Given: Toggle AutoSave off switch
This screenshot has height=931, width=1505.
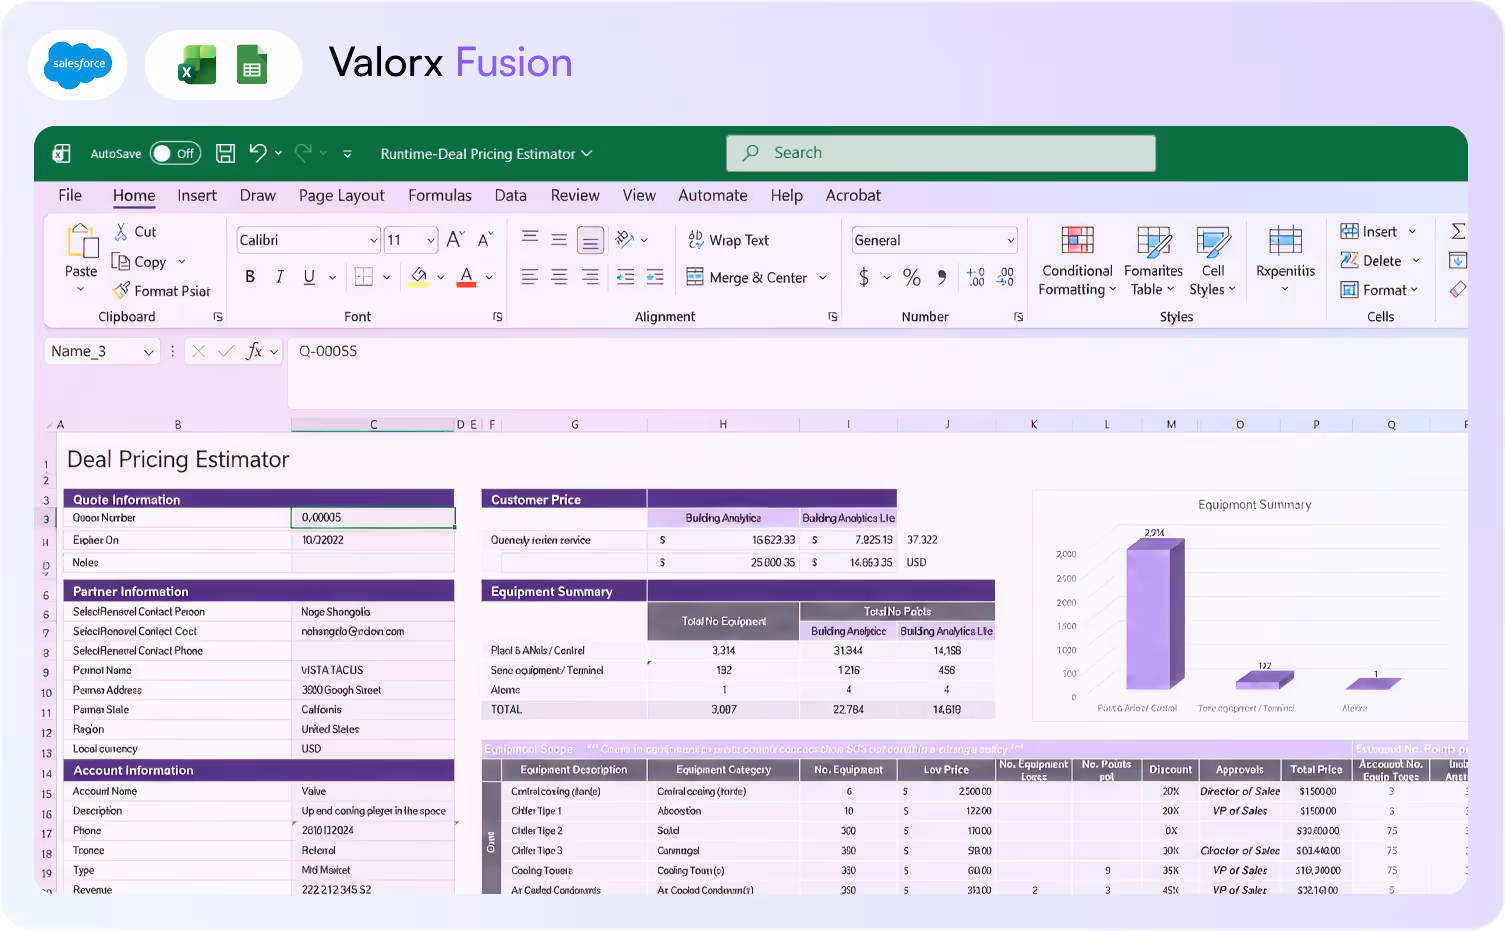Looking at the screenshot, I should click(x=175, y=153).
